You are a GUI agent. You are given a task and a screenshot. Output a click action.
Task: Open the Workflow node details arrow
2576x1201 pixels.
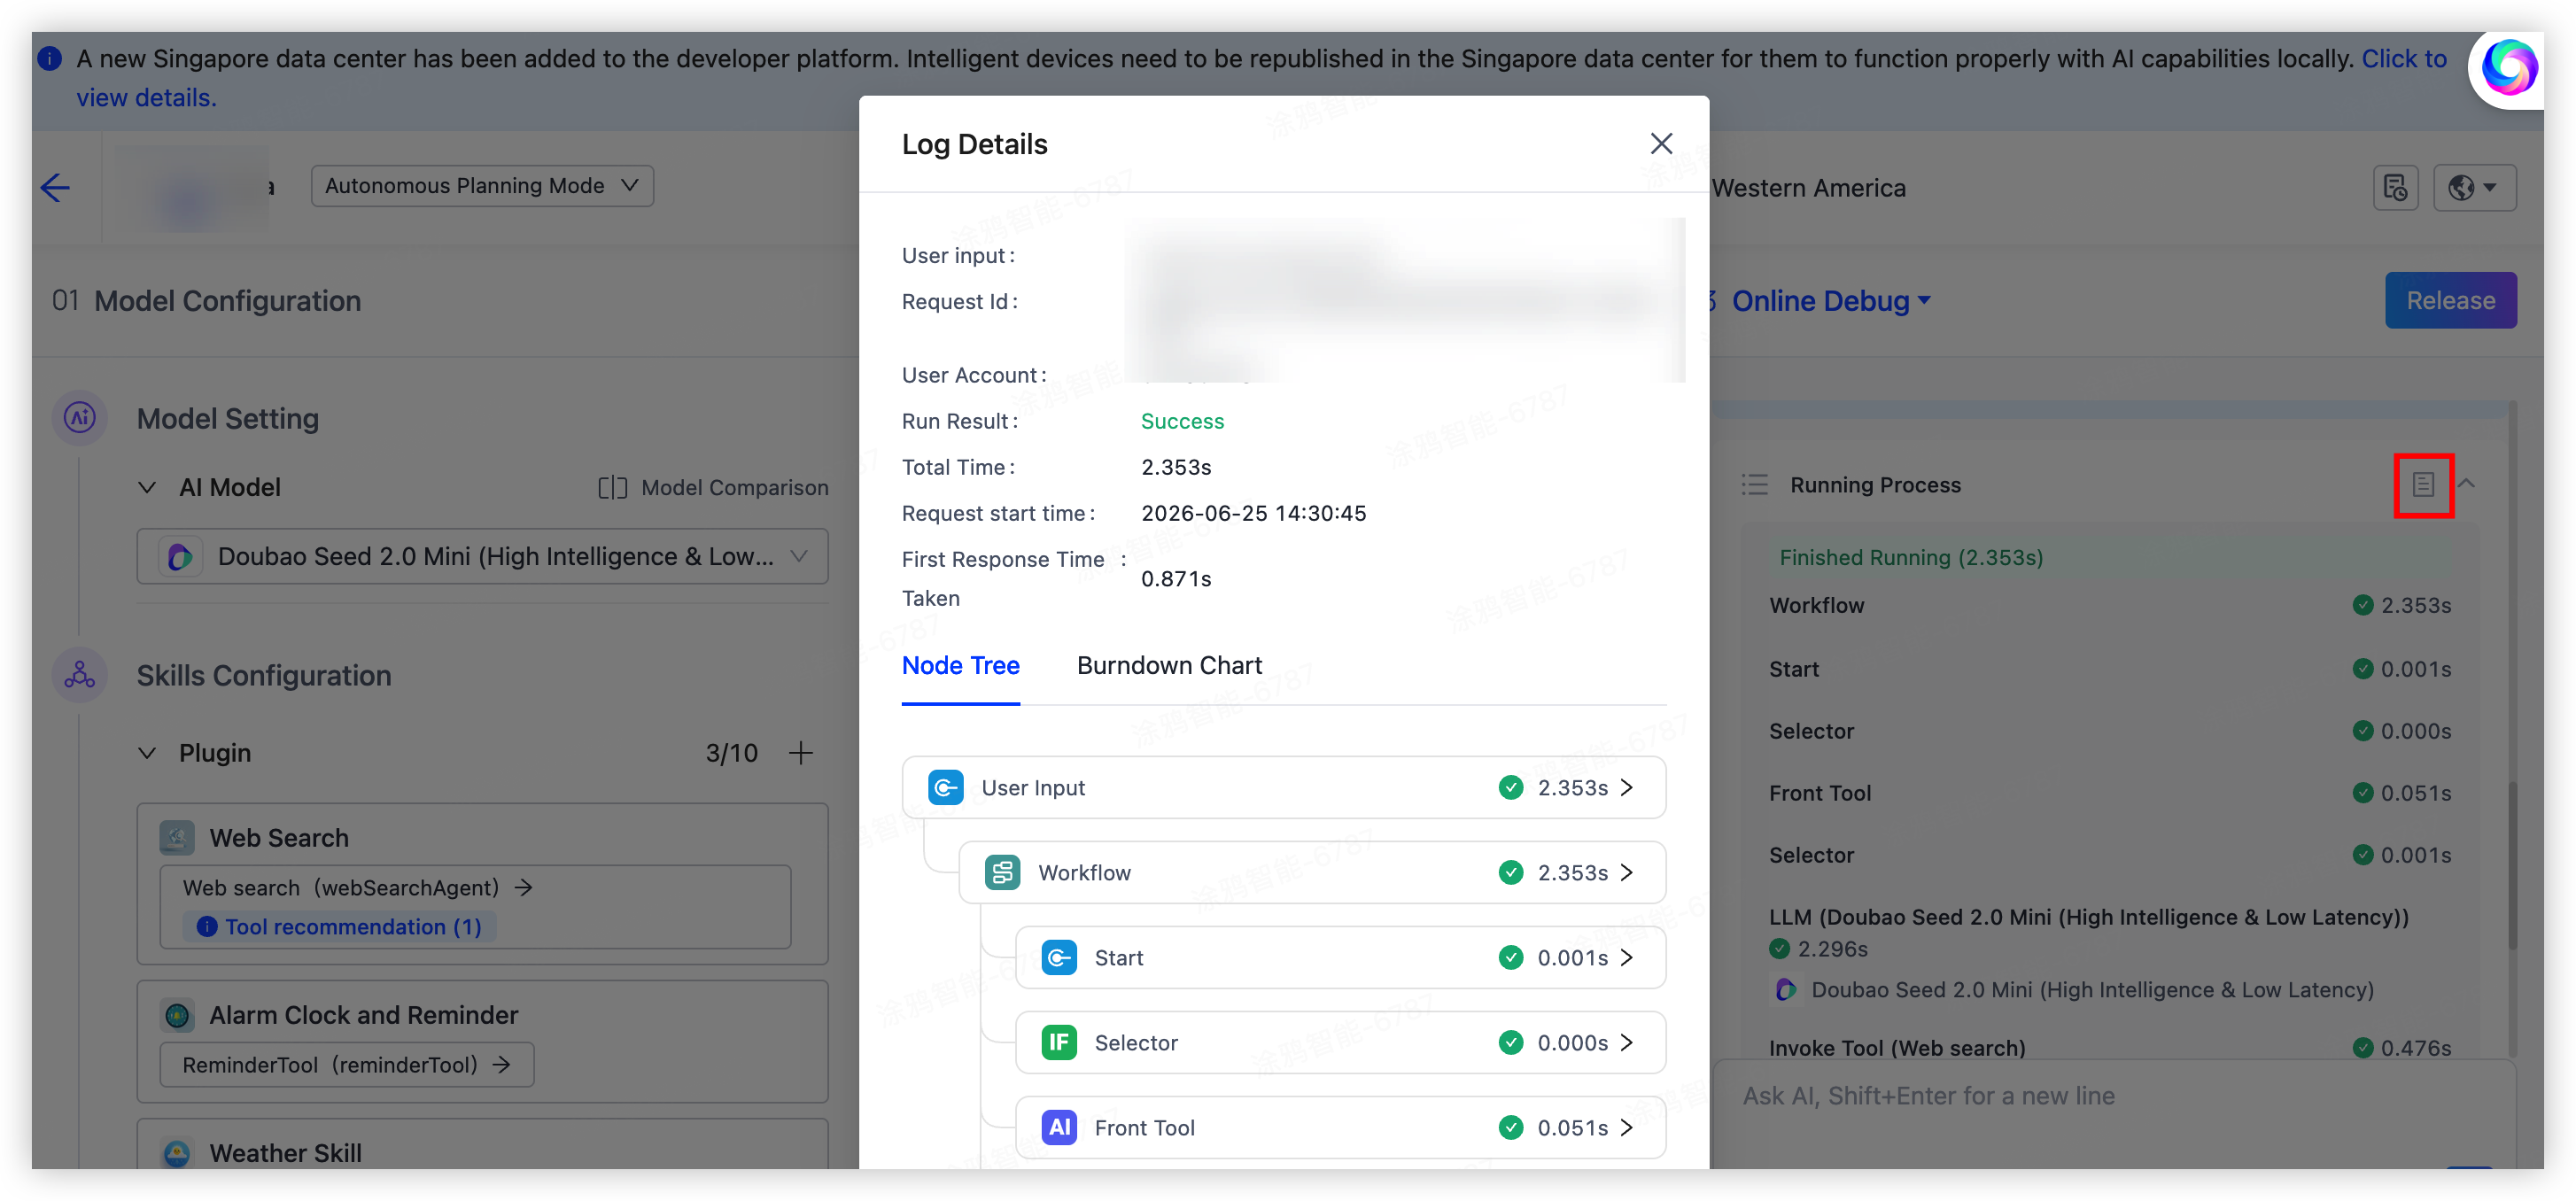click(1627, 872)
